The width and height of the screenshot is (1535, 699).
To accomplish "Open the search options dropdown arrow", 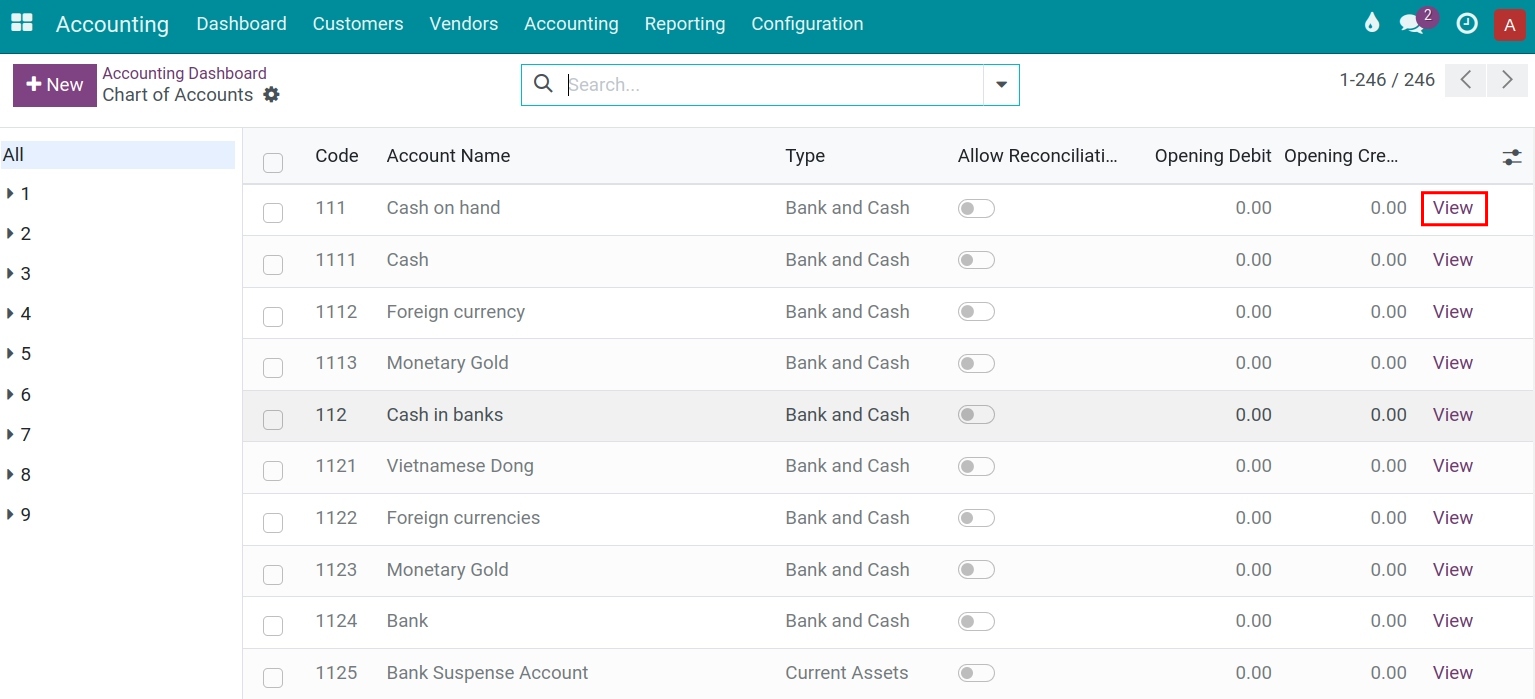I will (x=1001, y=85).
